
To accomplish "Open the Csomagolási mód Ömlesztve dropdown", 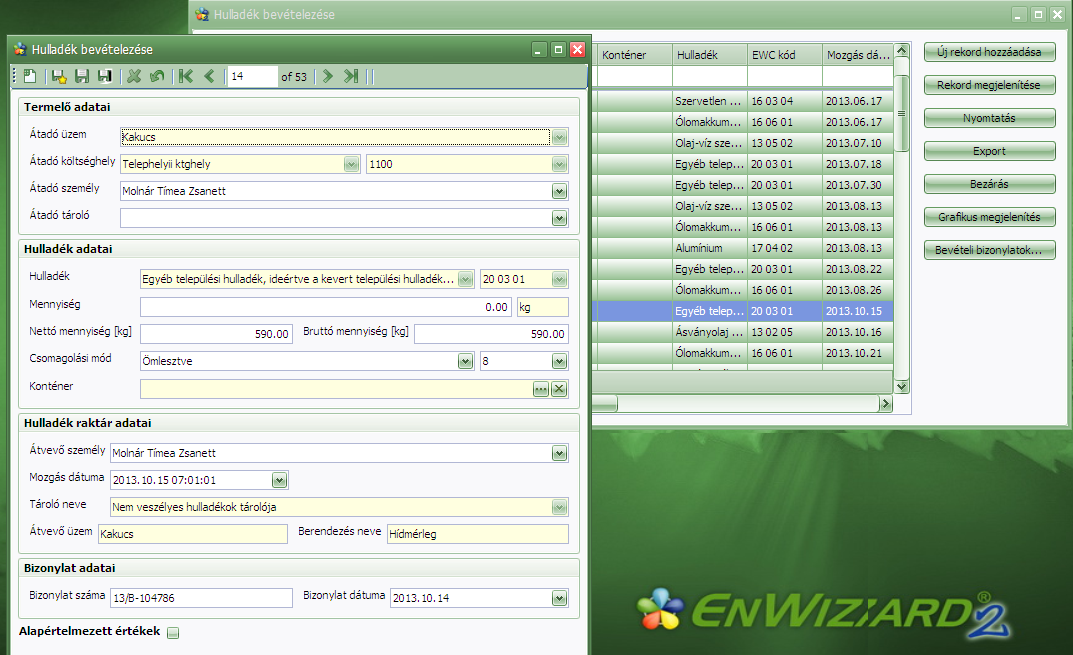I will point(465,361).
